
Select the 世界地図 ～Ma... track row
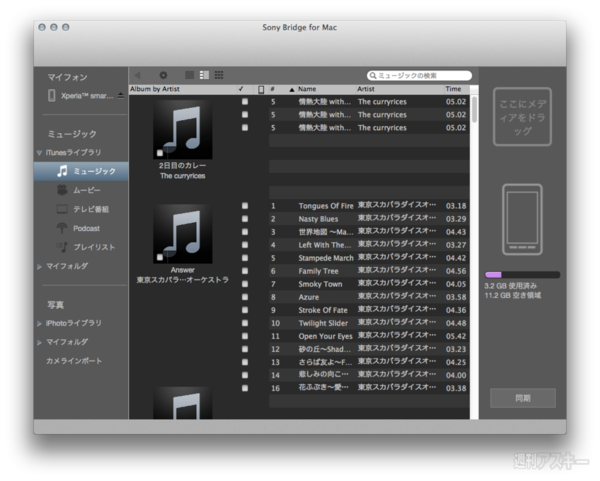[369, 232]
